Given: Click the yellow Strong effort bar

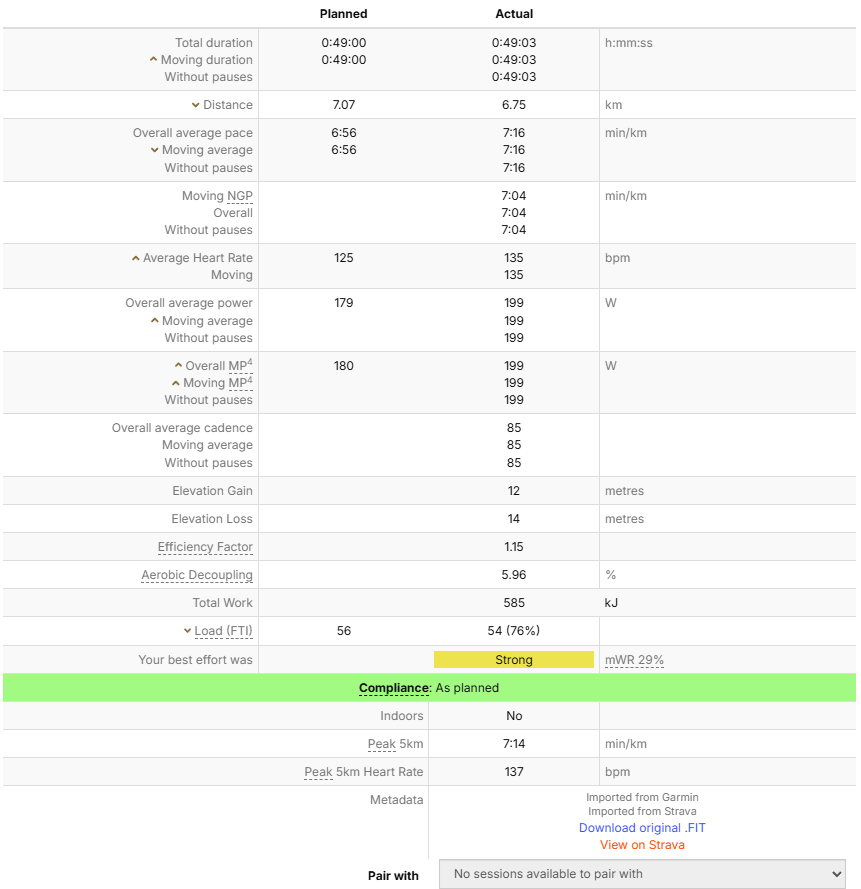Looking at the screenshot, I should (514, 660).
